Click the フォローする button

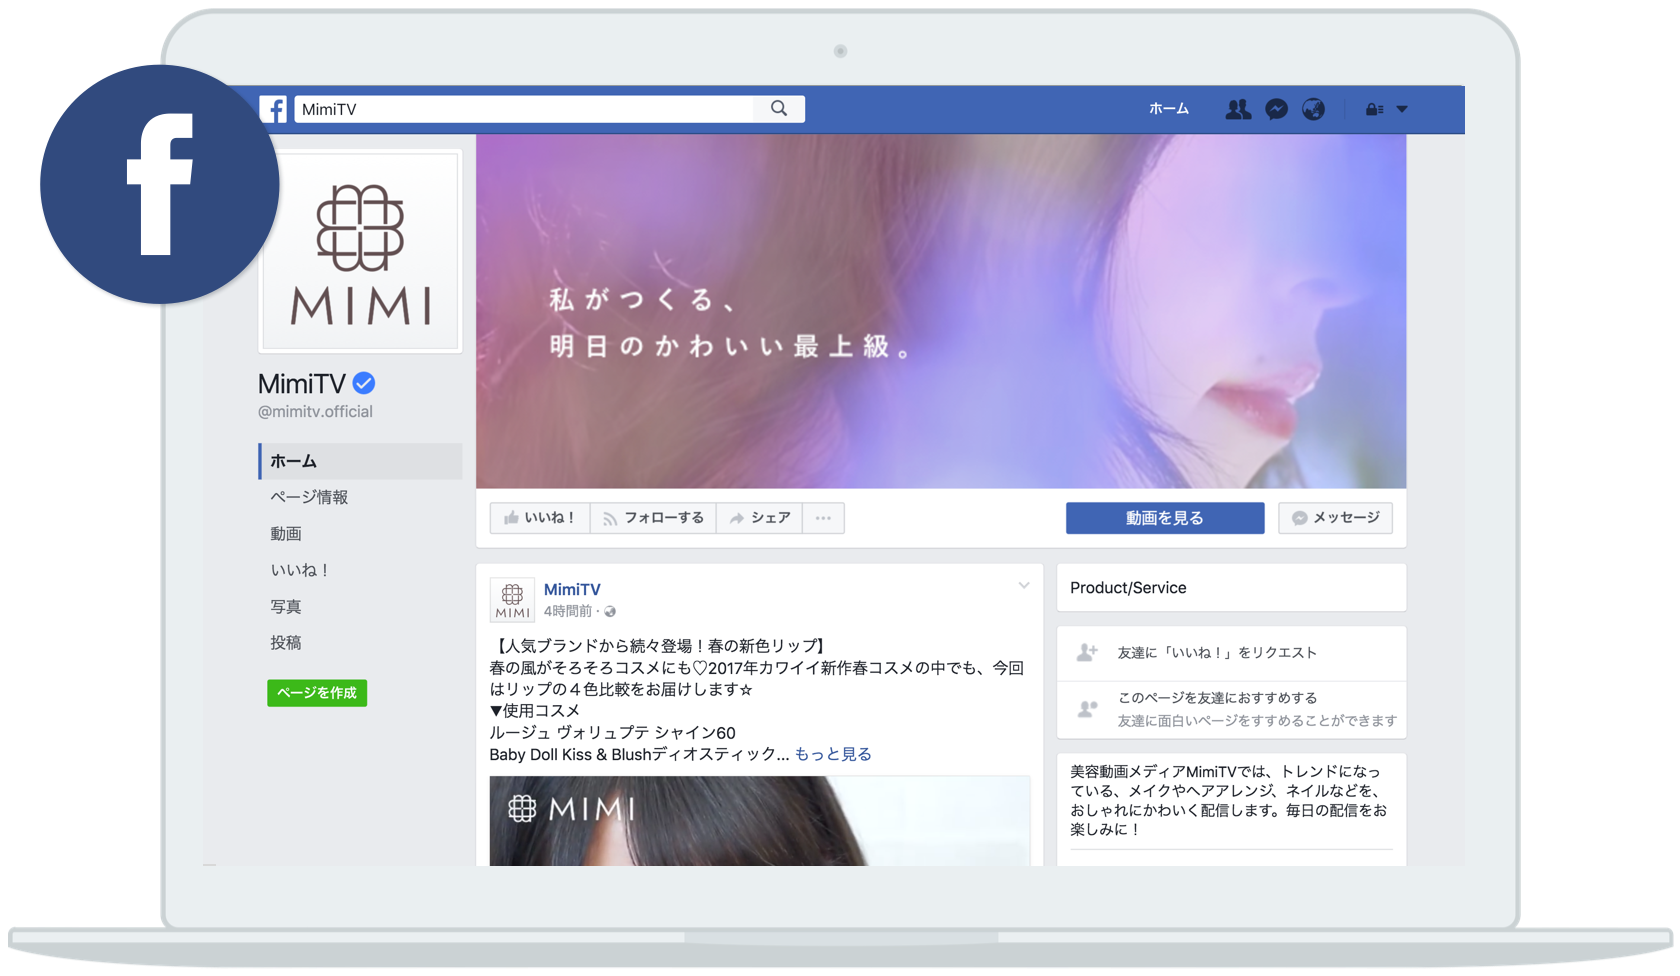tap(653, 518)
